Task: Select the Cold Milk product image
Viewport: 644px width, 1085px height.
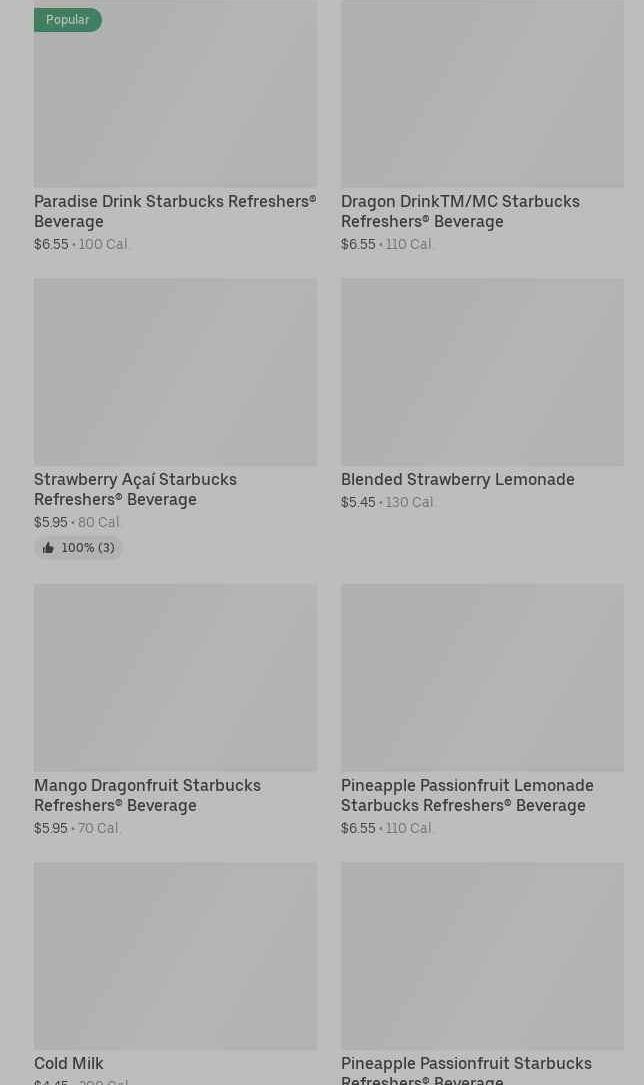Action: pos(176,956)
